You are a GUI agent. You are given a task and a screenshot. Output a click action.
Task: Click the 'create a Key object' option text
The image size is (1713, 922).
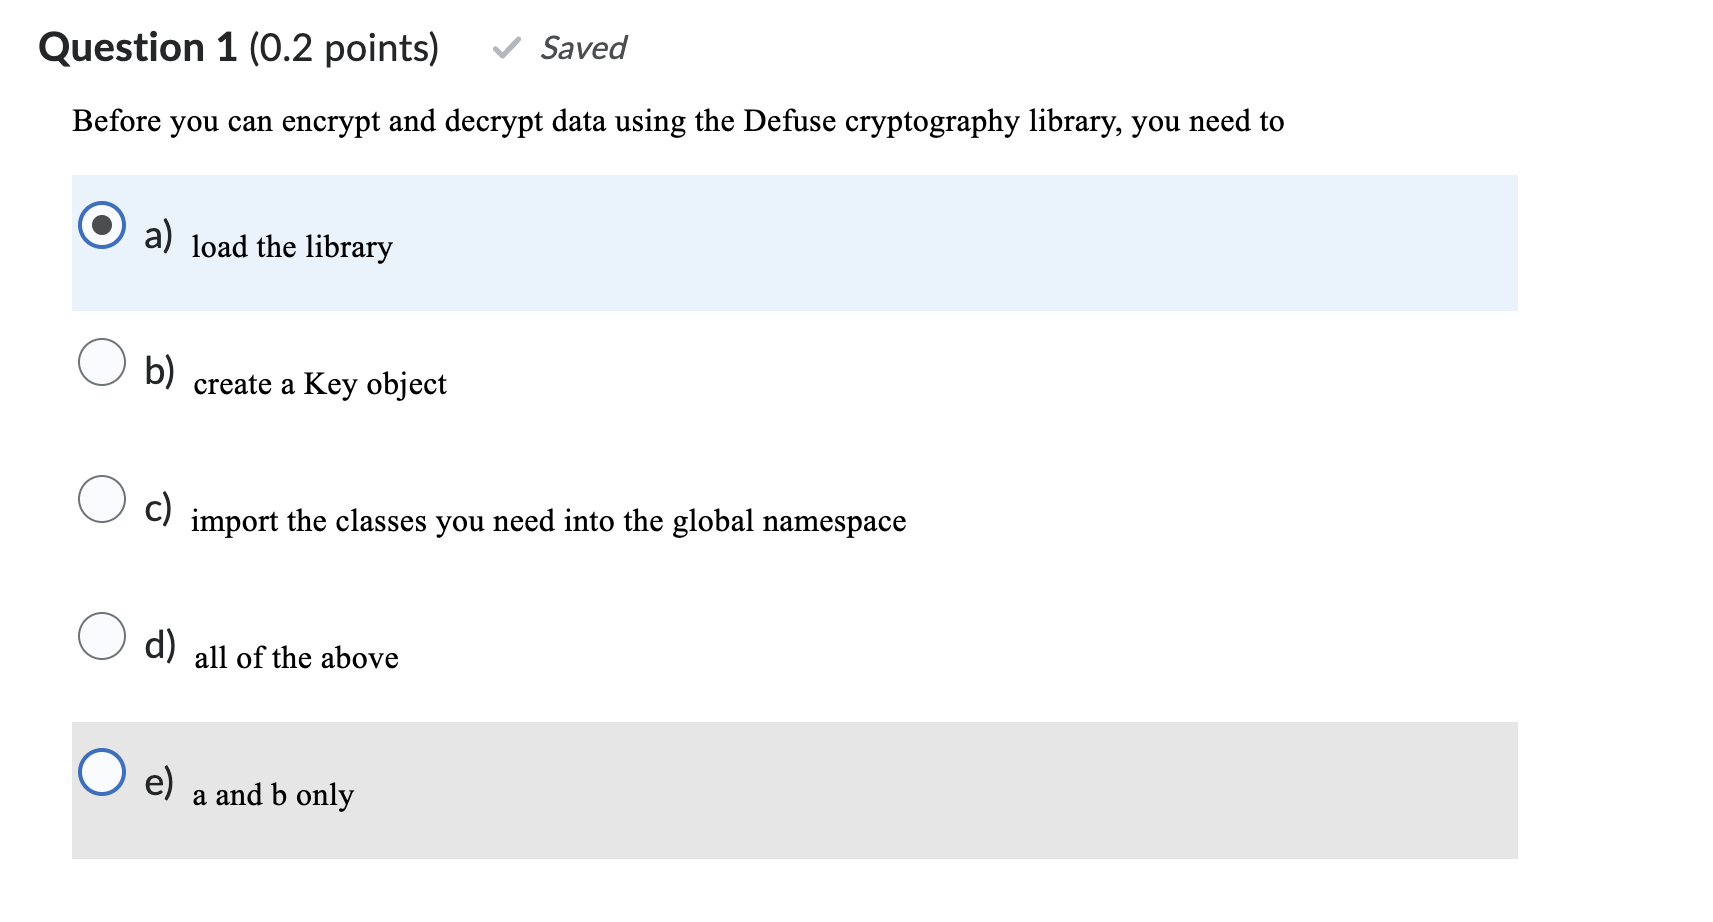[320, 384]
